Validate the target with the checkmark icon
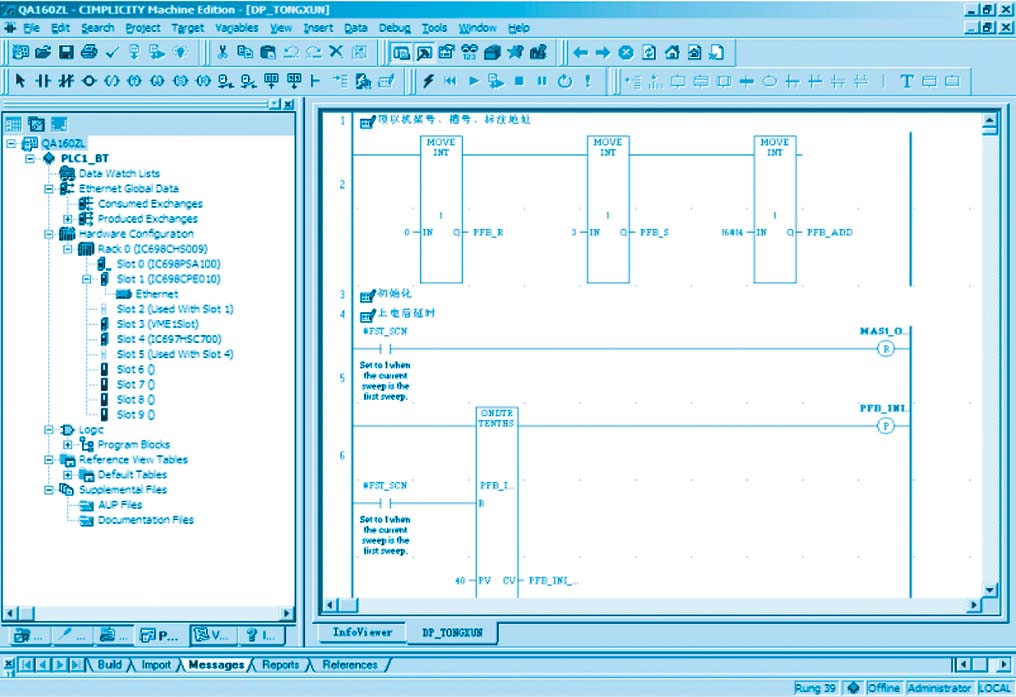 [112, 52]
